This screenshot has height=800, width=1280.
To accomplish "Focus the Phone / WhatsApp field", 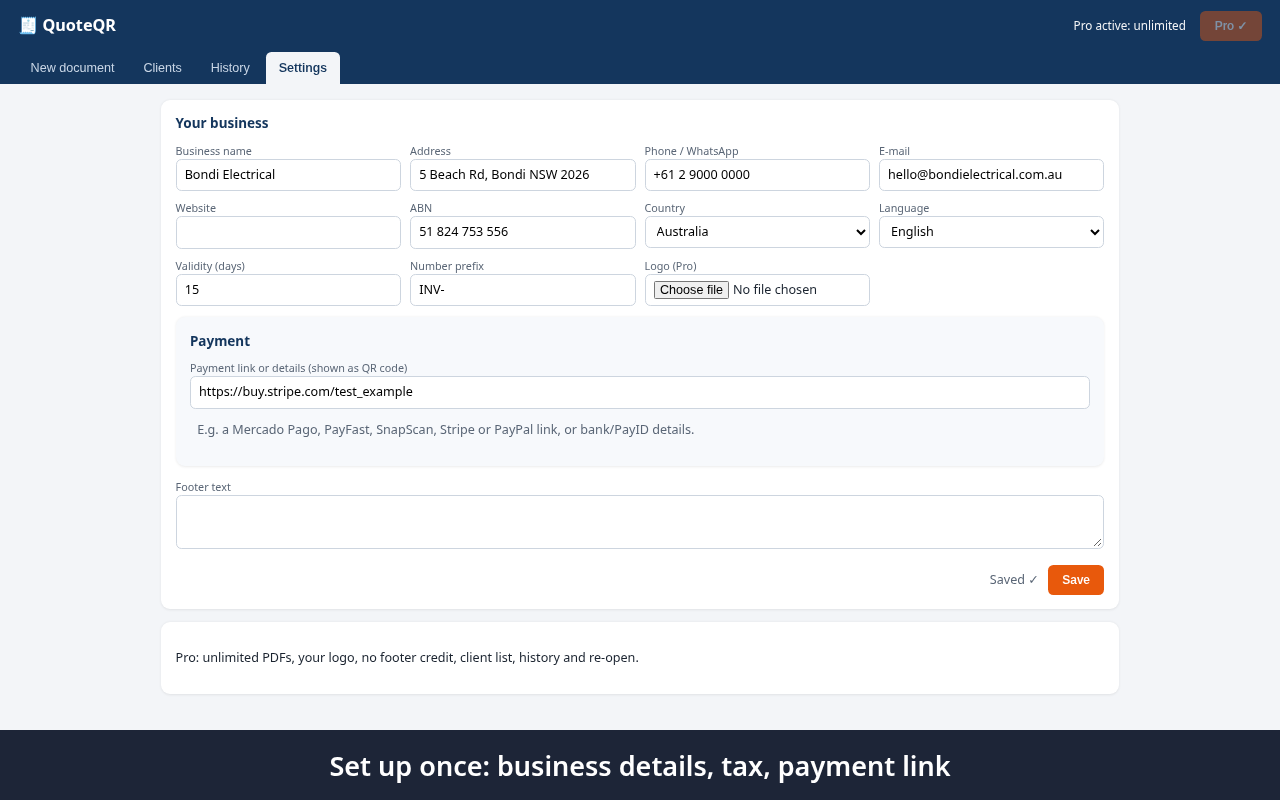I will (x=757, y=175).
